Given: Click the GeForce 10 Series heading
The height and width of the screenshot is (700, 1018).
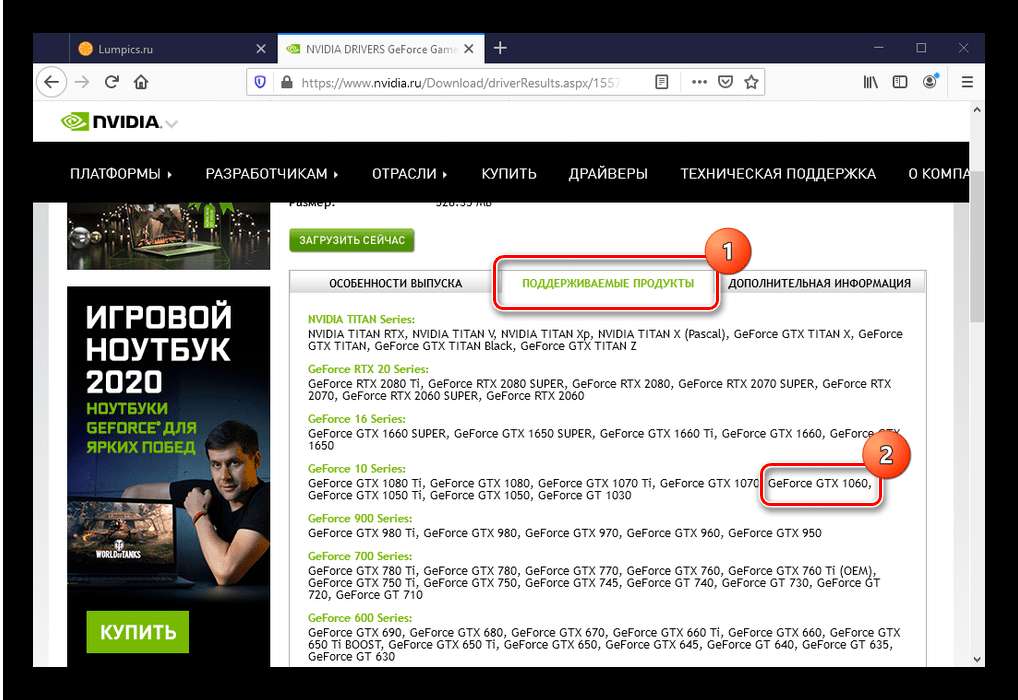Looking at the screenshot, I should coord(356,469).
